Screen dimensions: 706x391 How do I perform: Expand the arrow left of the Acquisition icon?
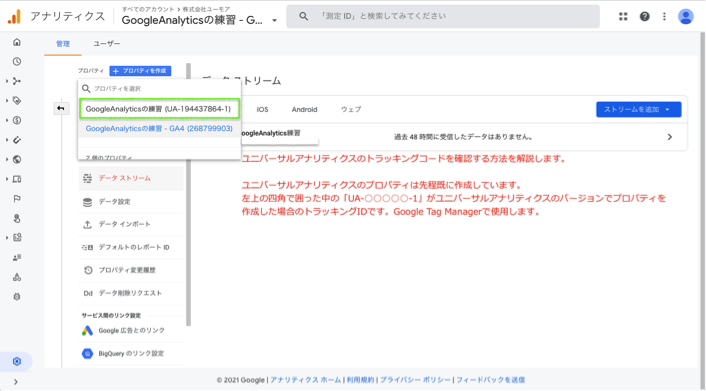7,81
